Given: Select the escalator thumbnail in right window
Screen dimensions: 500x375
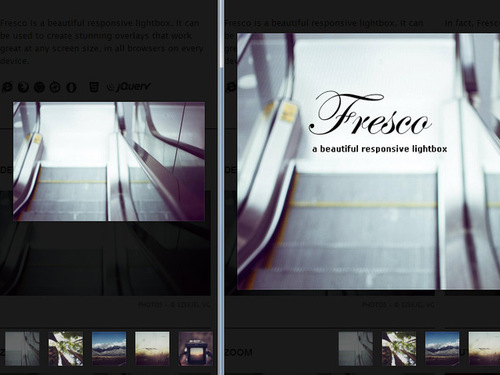Looking at the screenshot, I should tap(356, 349).
